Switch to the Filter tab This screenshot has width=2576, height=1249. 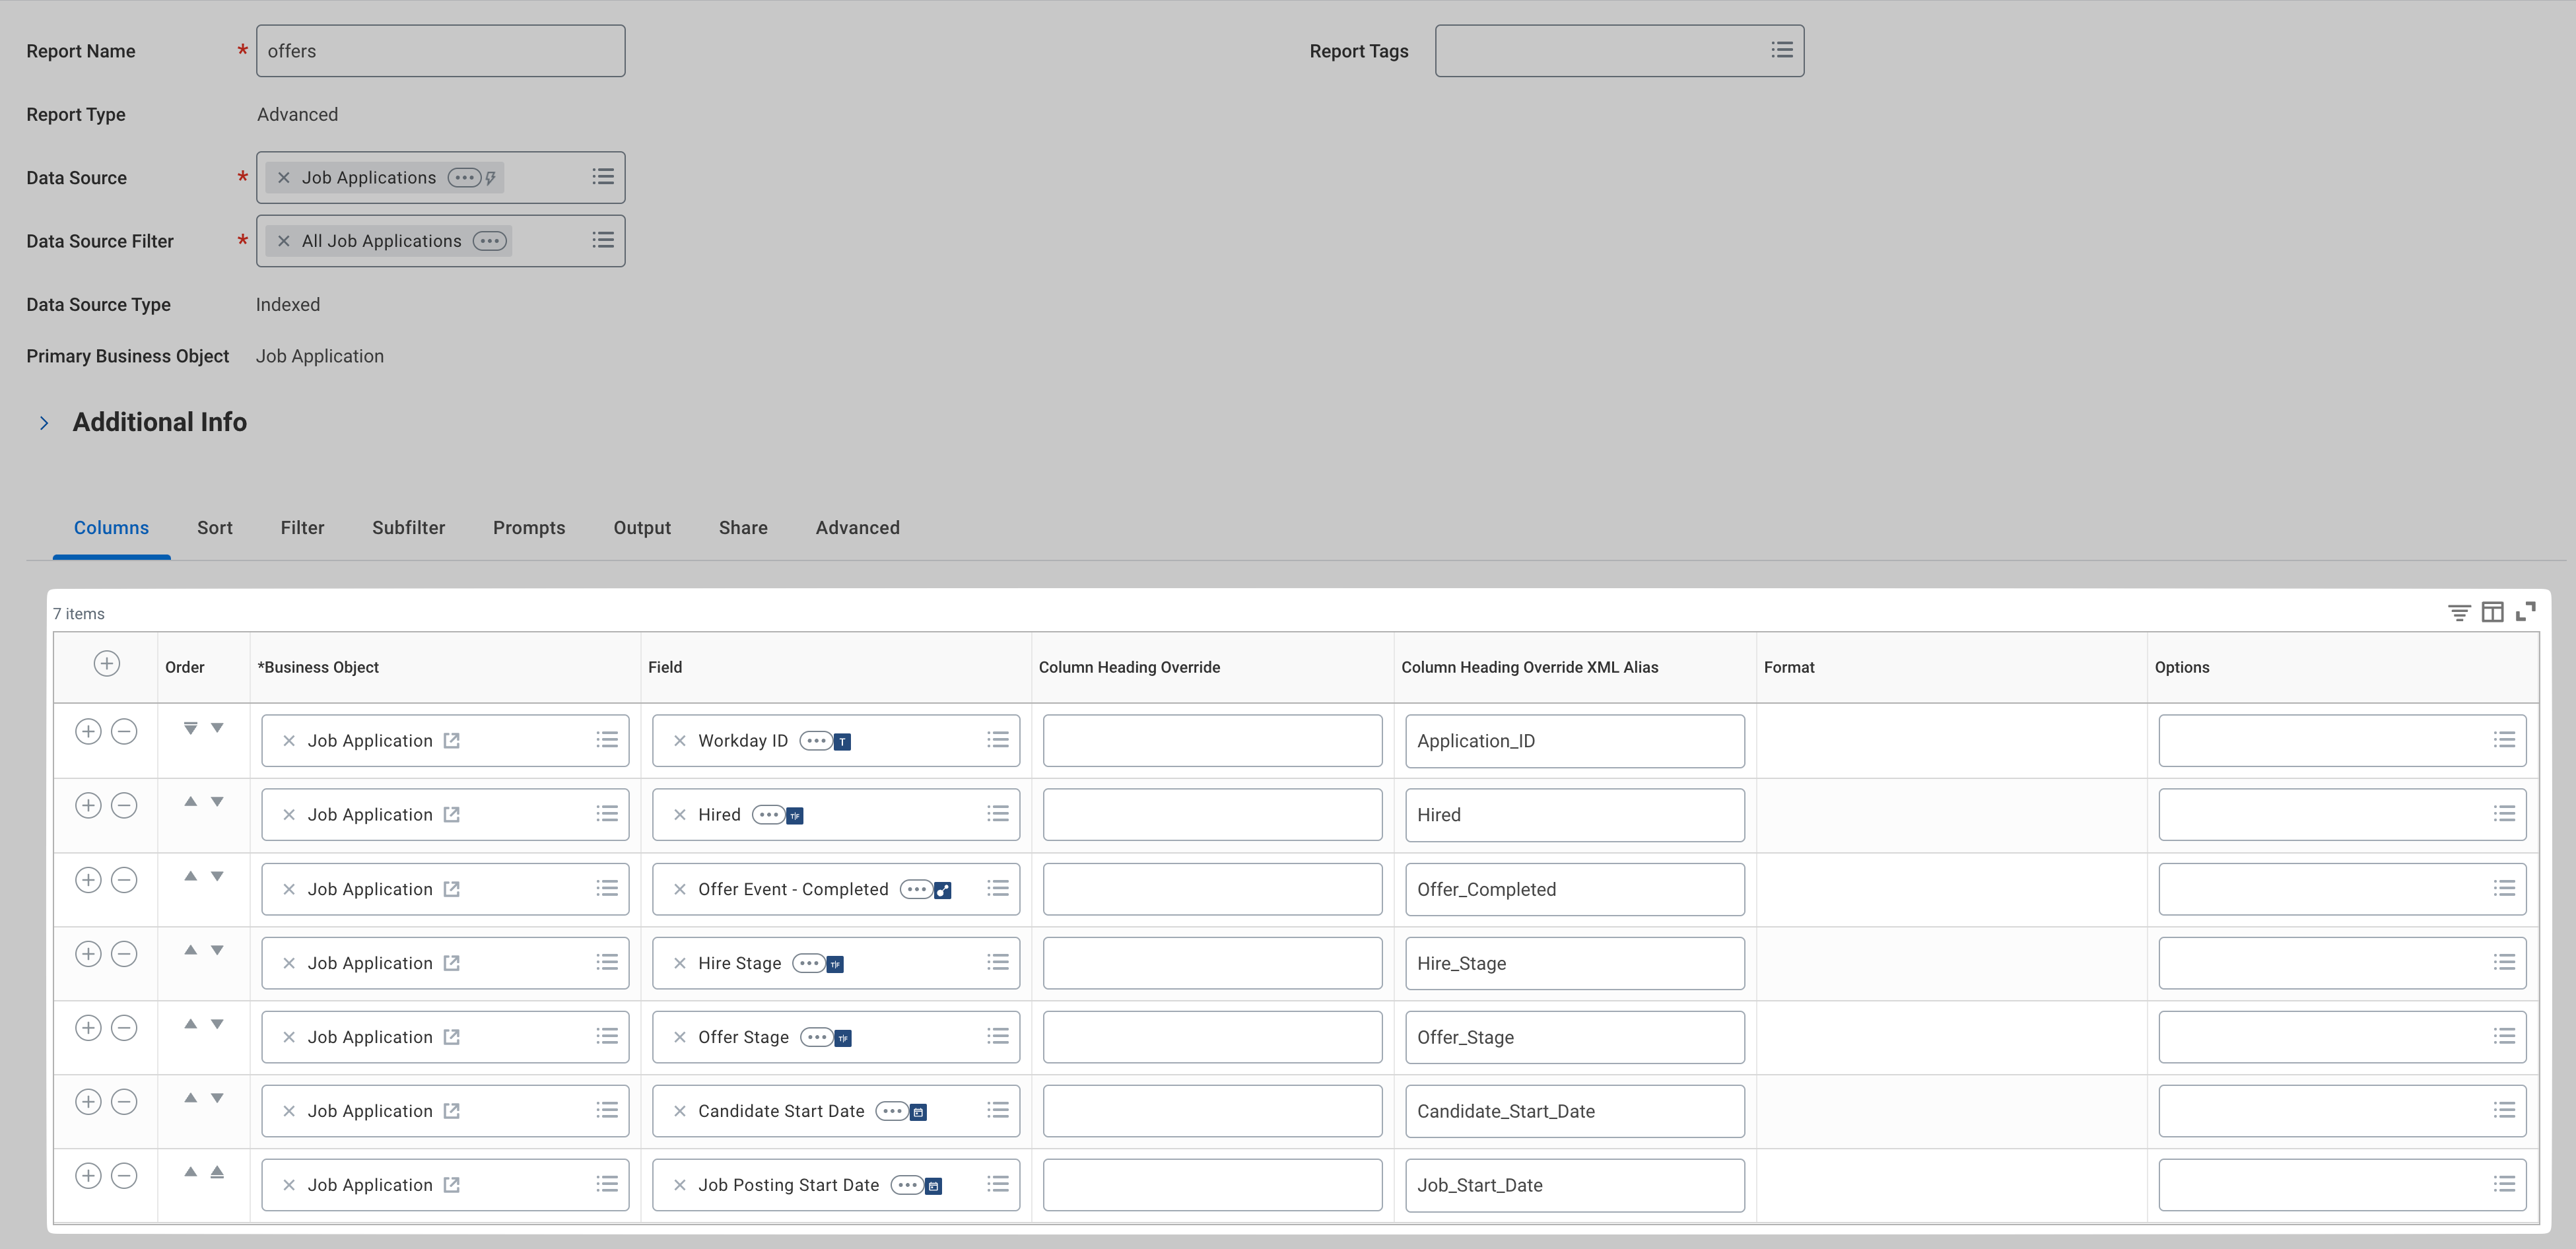(x=302, y=528)
